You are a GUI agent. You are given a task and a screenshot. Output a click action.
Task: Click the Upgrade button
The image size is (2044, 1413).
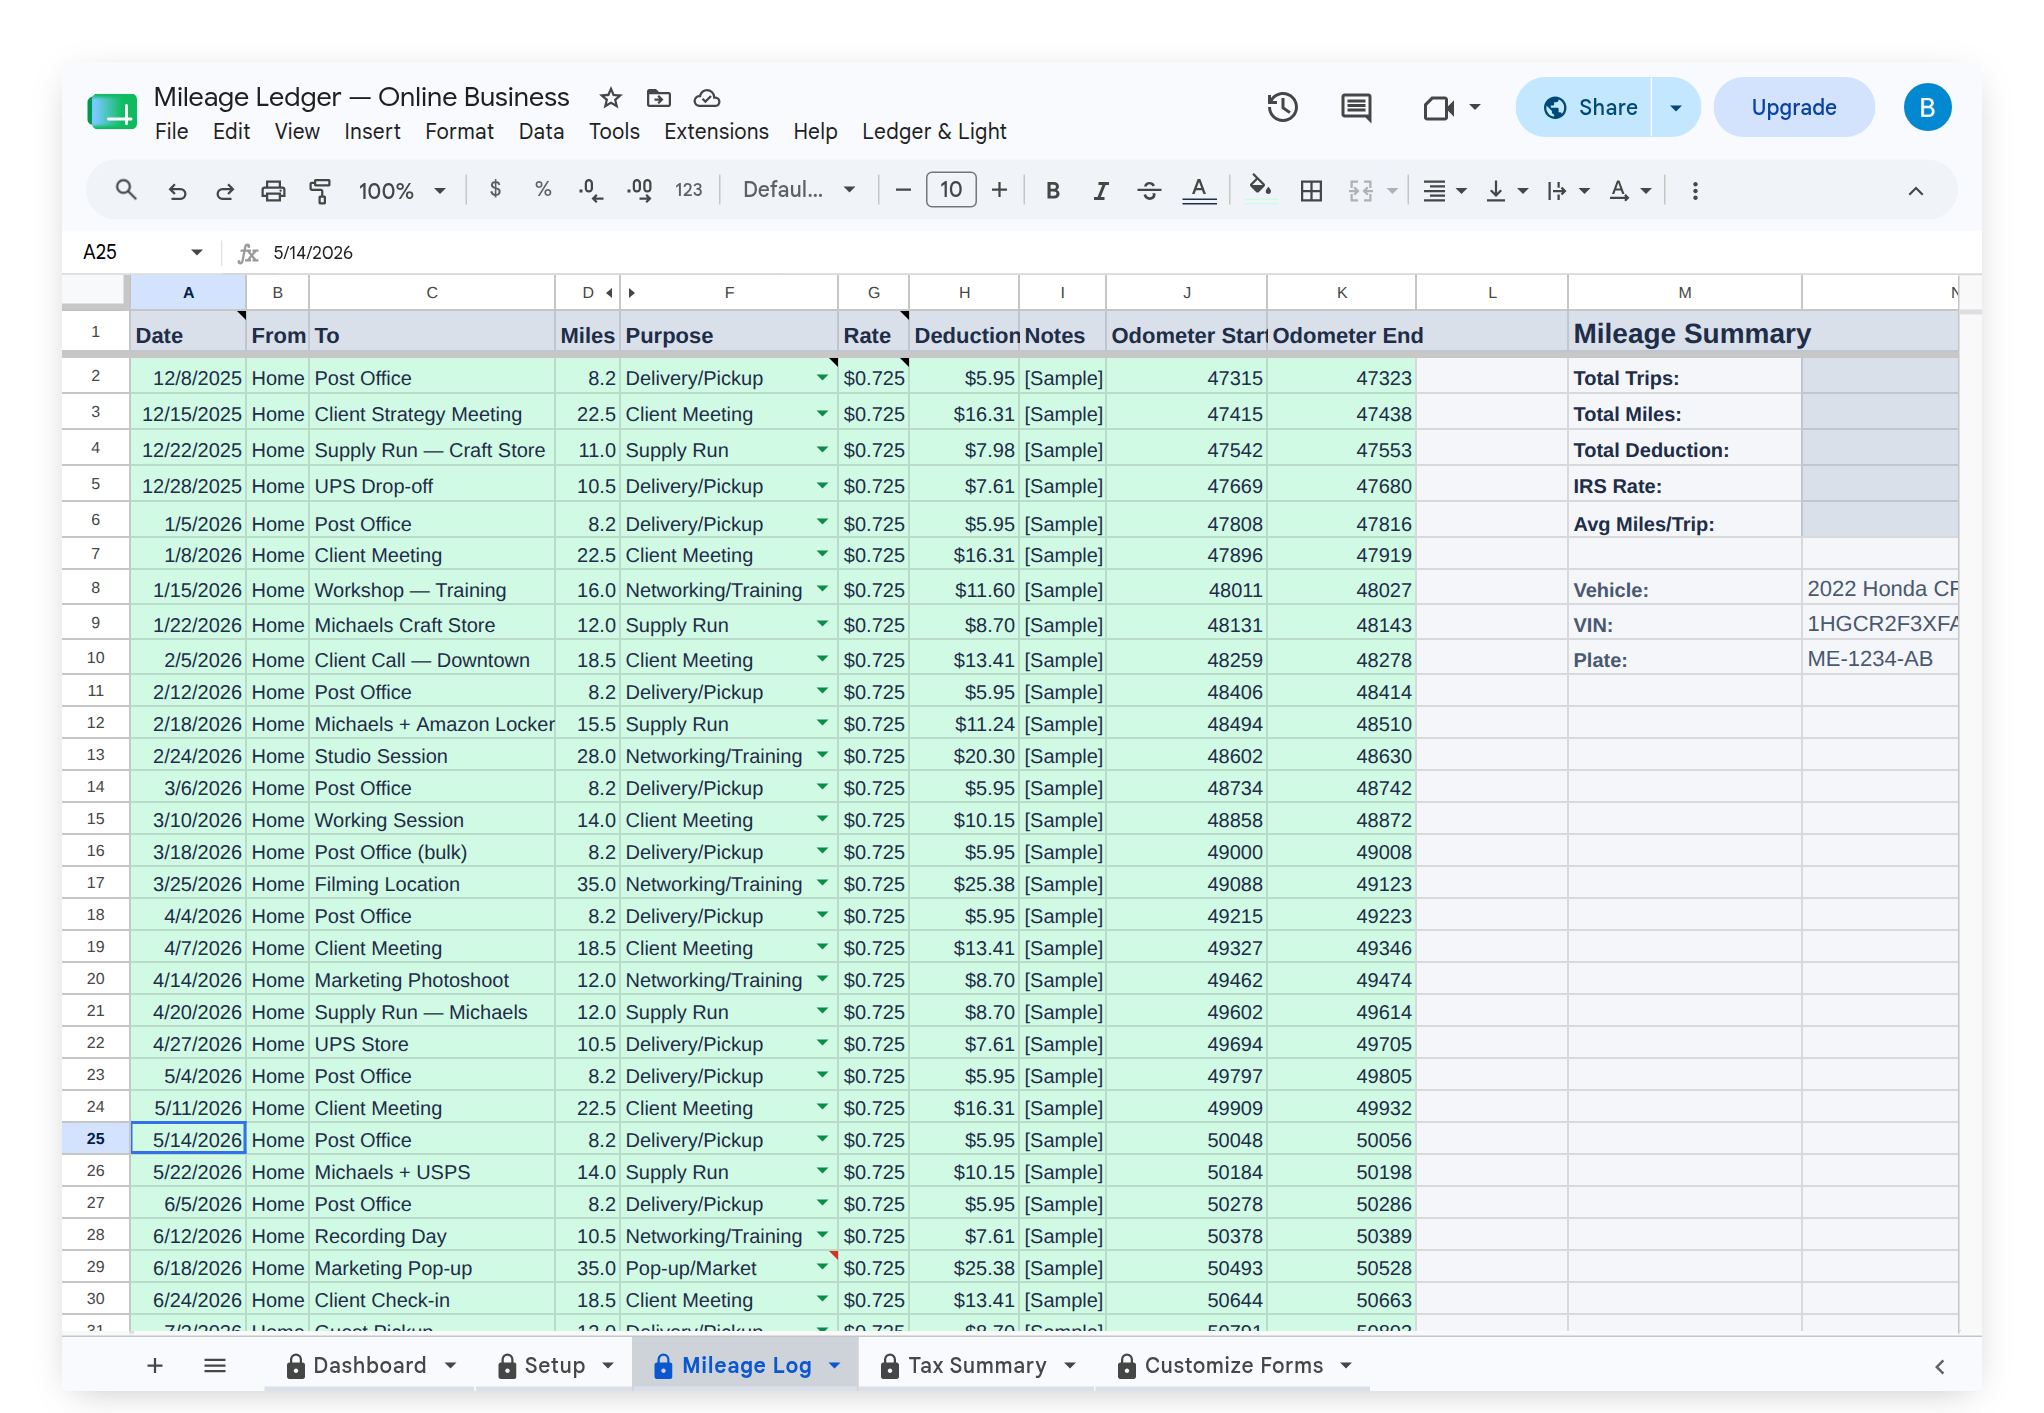(1794, 107)
